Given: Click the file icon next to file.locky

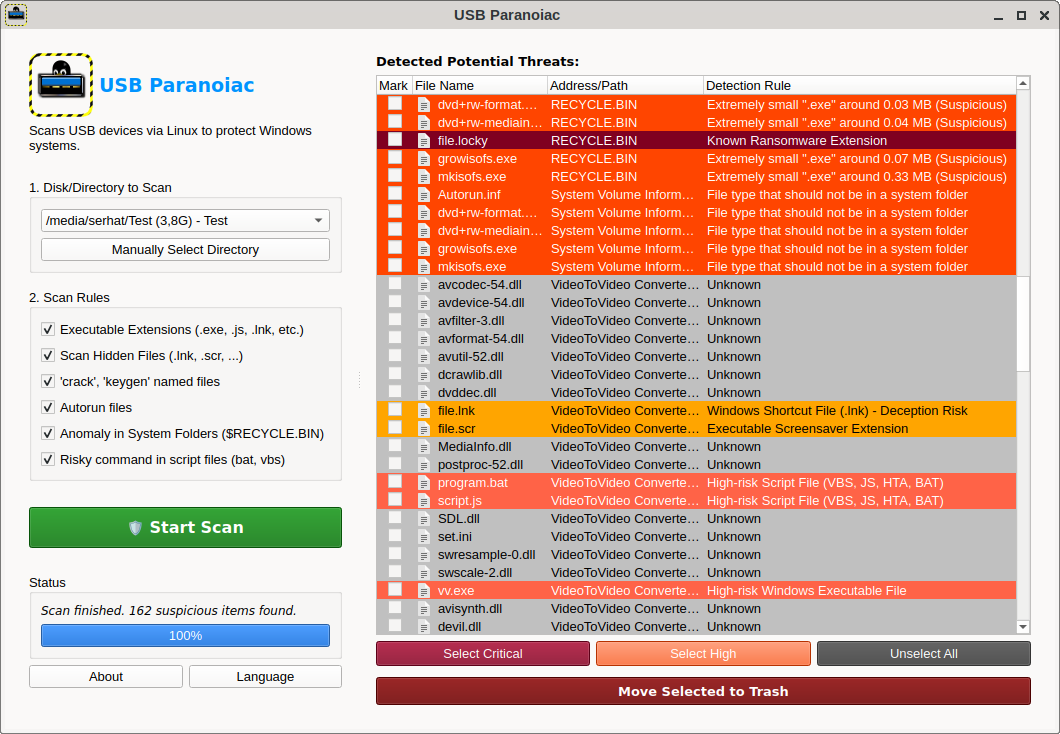Looking at the screenshot, I should click(424, 141).
